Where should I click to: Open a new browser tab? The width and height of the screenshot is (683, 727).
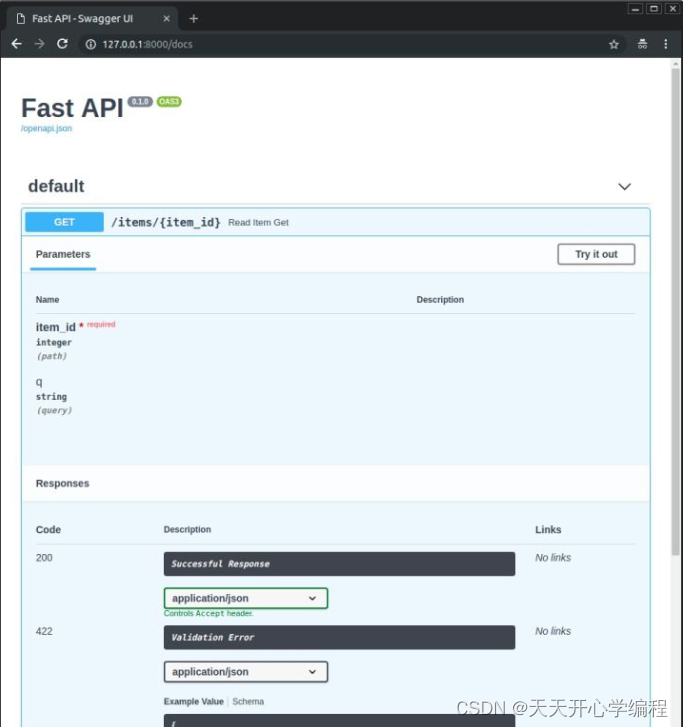(x=194, y=18)
